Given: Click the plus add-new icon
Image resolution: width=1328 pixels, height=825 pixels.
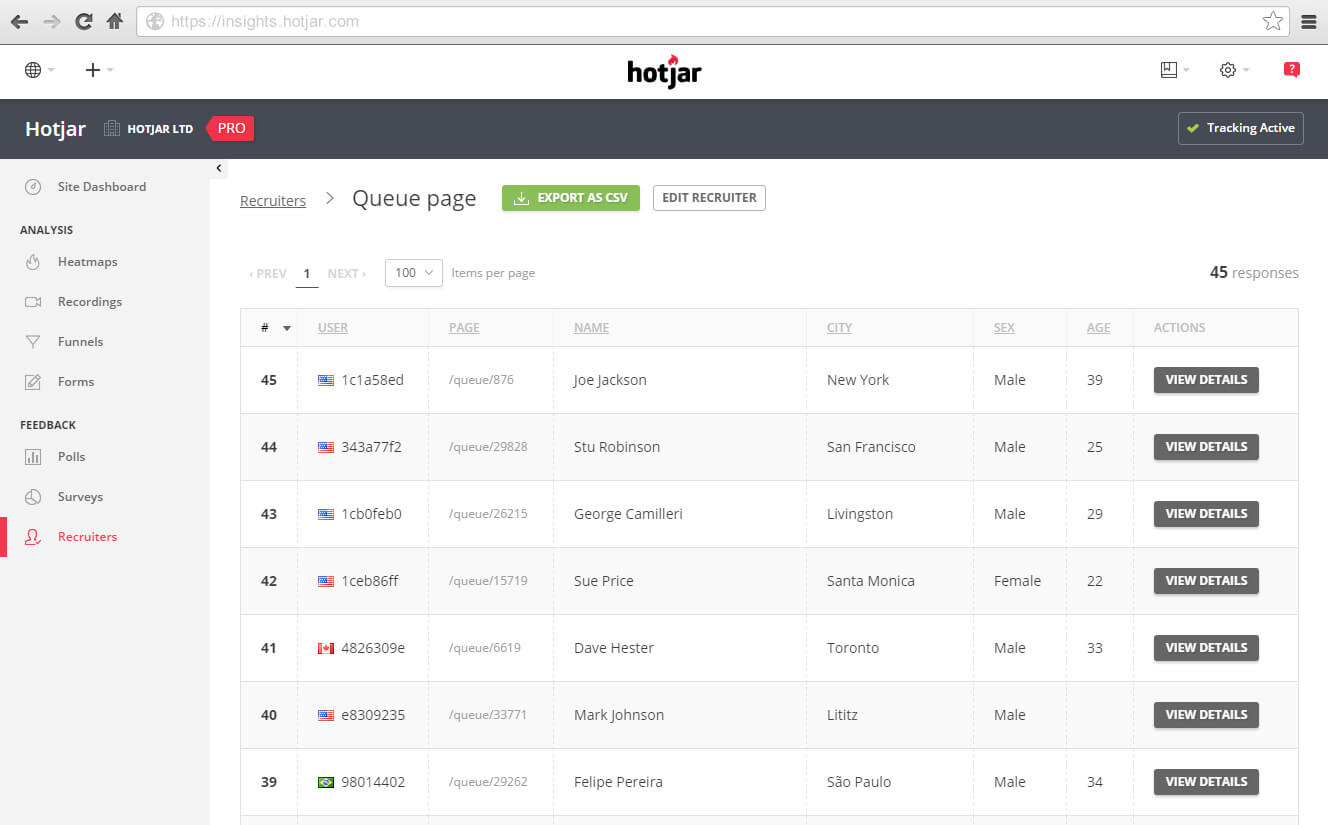Looking at the screenshot, I should pyautogui.click(x=93, y=70).
